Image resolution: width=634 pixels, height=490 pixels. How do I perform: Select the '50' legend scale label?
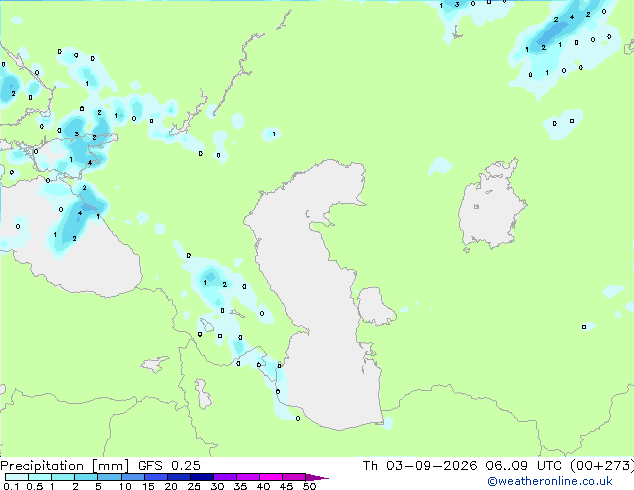coord(309,486)
